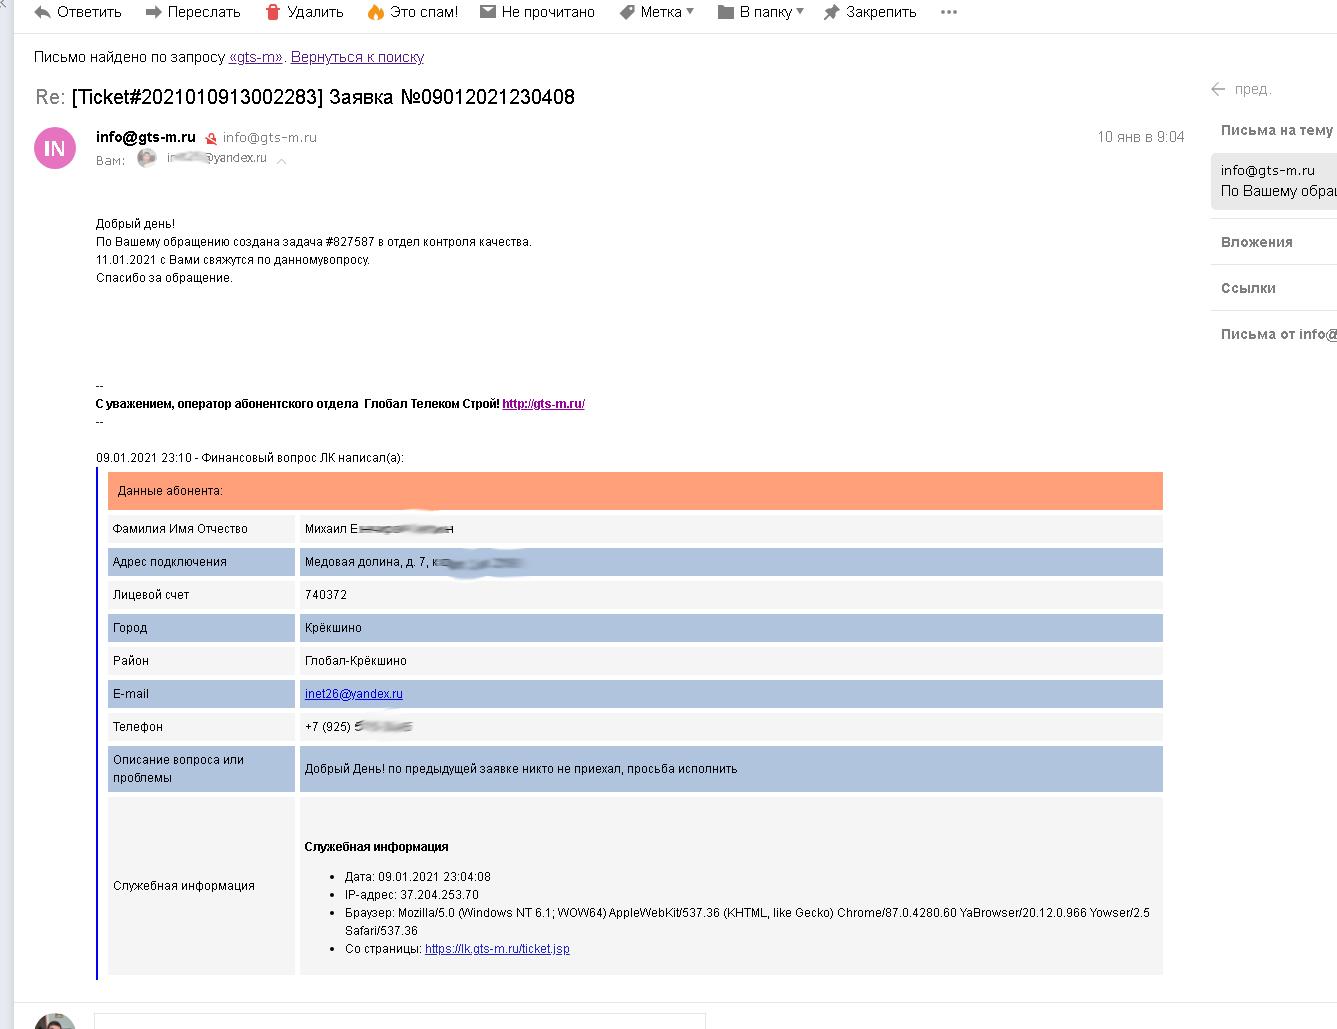Click the flame spam icon
The width and height of the screenshot is (1337, 1029).
376,12
